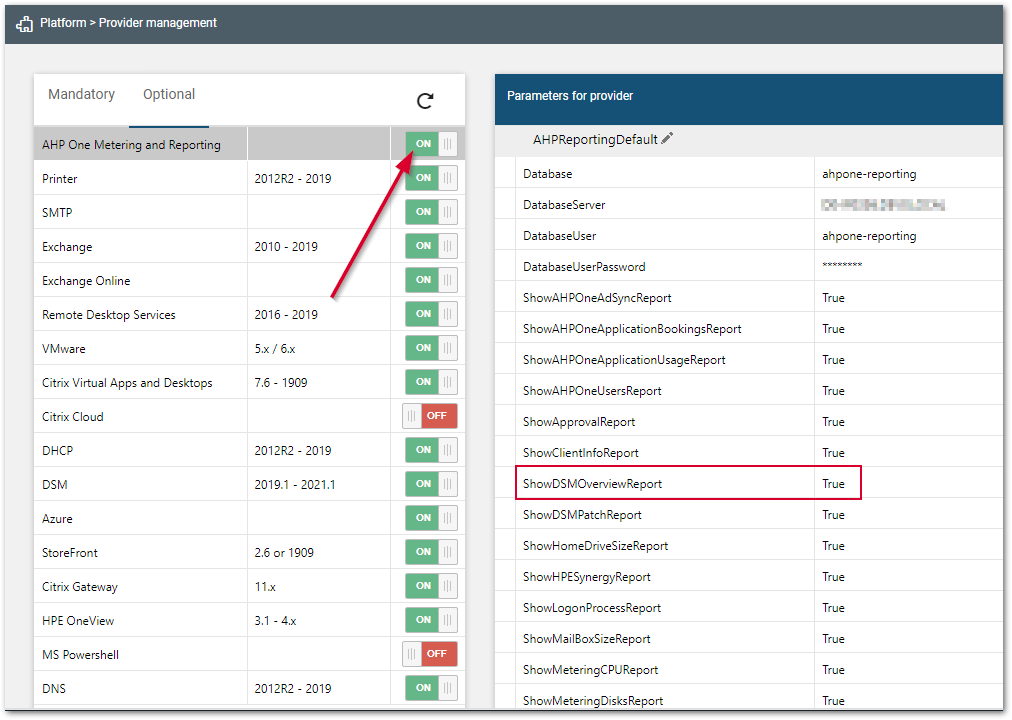Click the ShowAHPOneApplicationUsageReport parameter
1012x720 pixels.
(624, 360)
